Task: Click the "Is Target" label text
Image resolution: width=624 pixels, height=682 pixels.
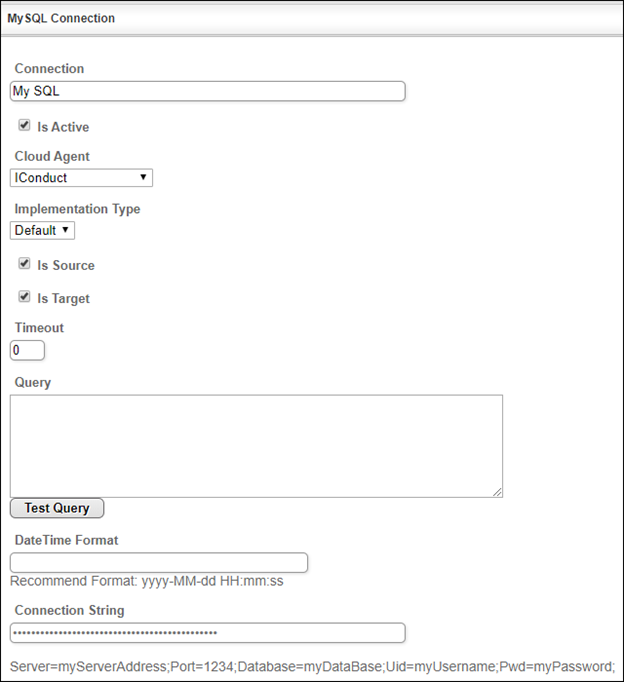Action: click(x=63, y=298)
